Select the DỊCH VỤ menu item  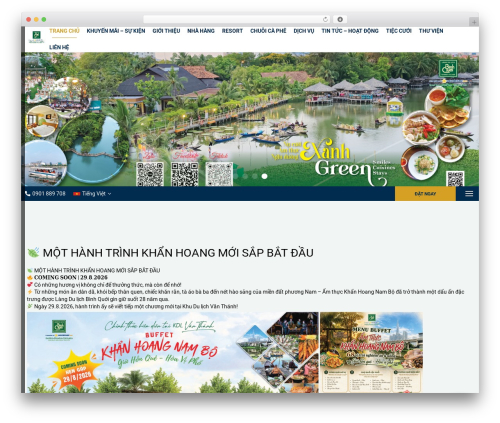pyautogui.click(x=304, y=31)
